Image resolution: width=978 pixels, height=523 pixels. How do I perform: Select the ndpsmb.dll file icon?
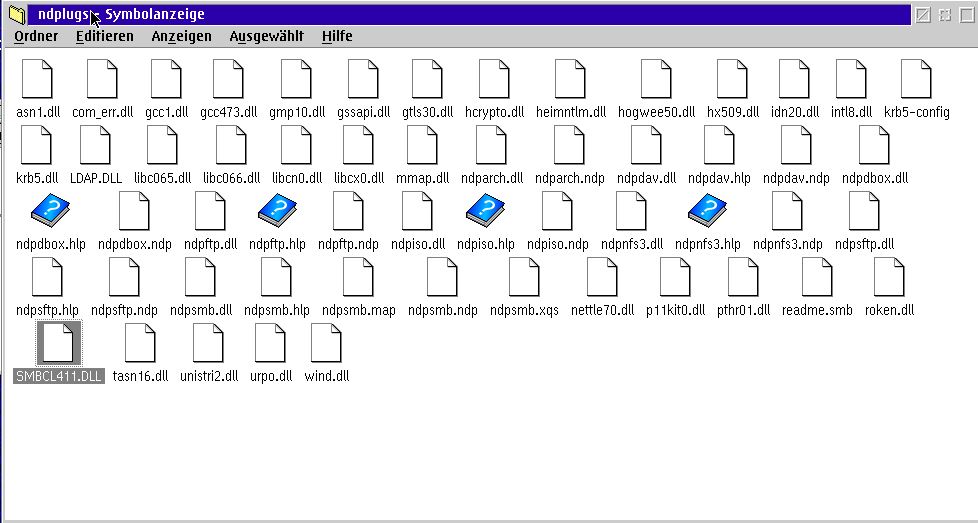click(200, 277)
